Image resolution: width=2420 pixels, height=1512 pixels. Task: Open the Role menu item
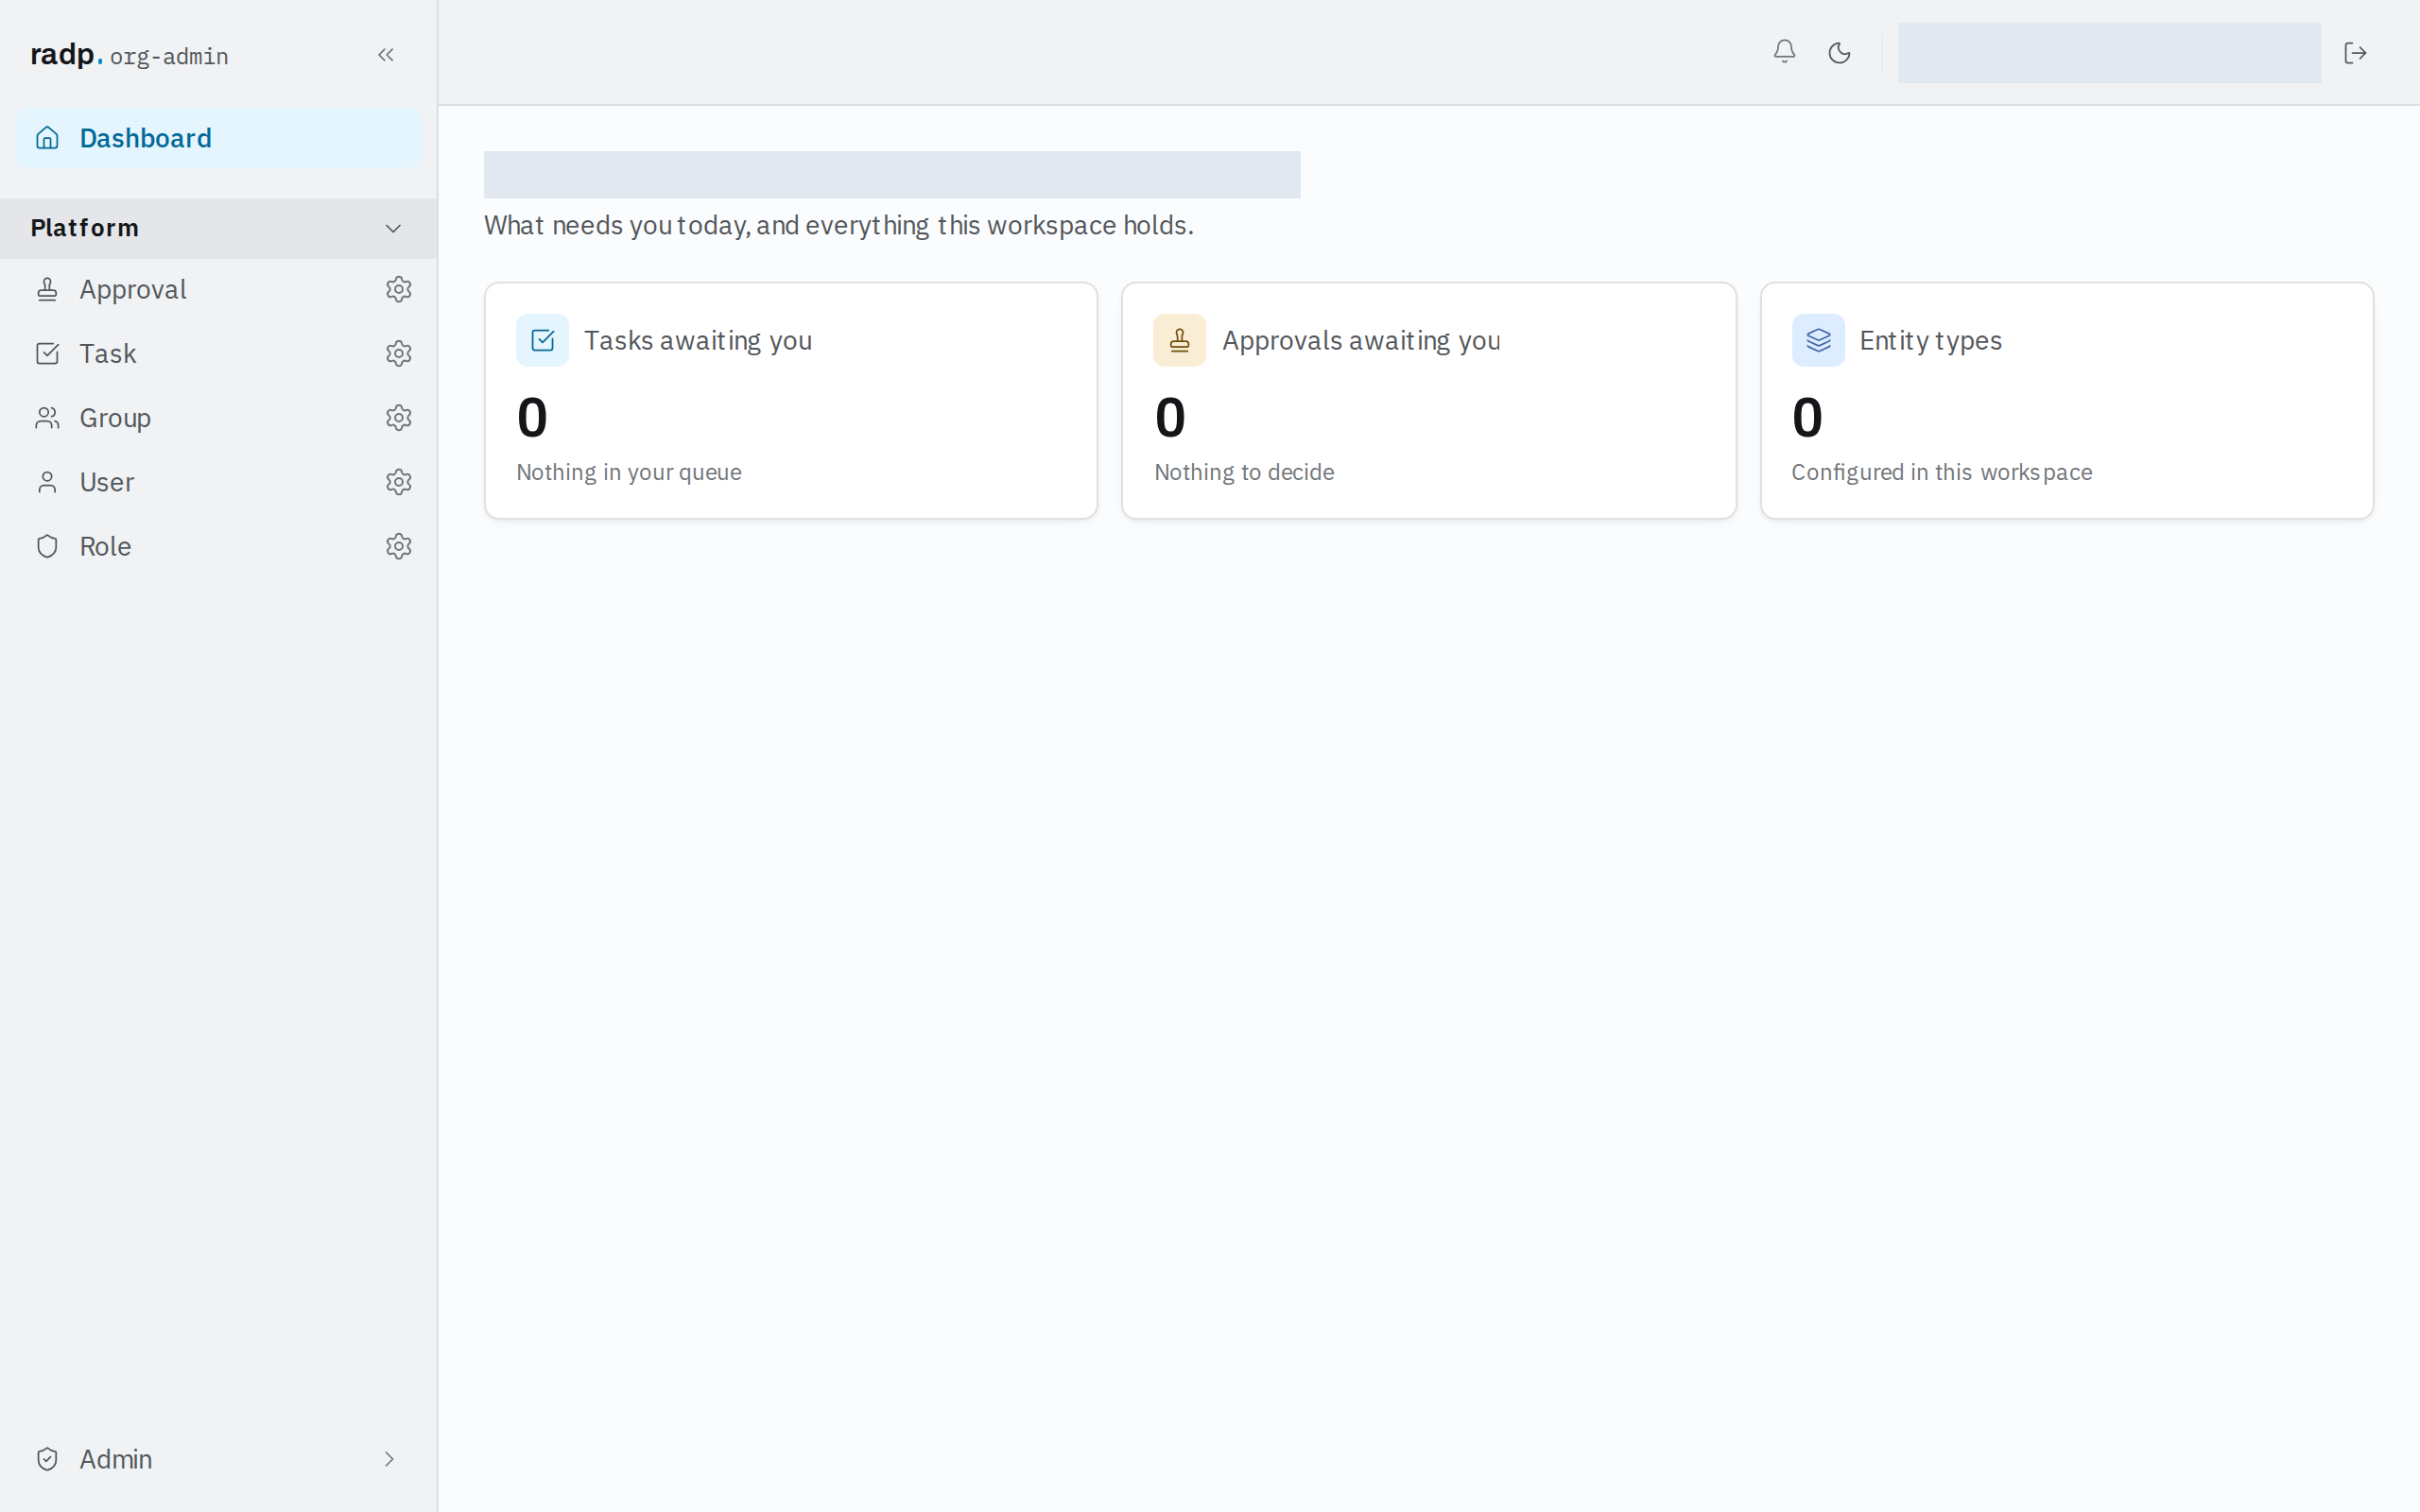coord(105,546)
